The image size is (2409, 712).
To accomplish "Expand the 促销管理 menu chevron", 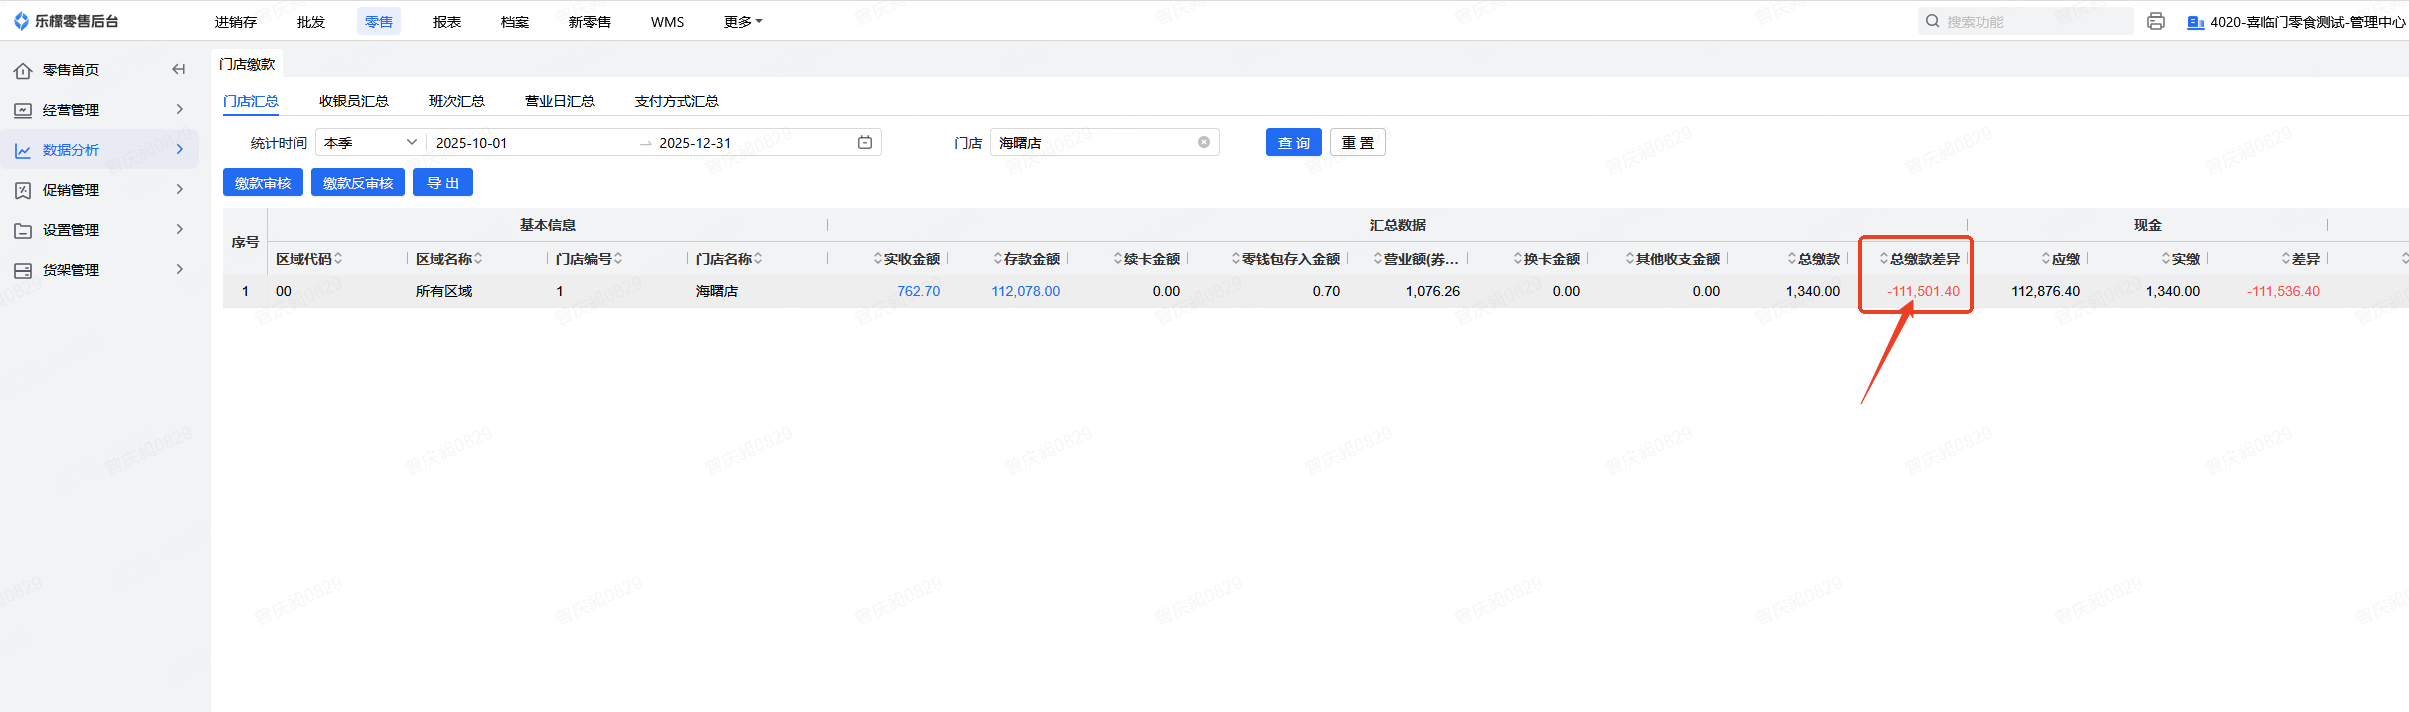I will coord(180,189).
